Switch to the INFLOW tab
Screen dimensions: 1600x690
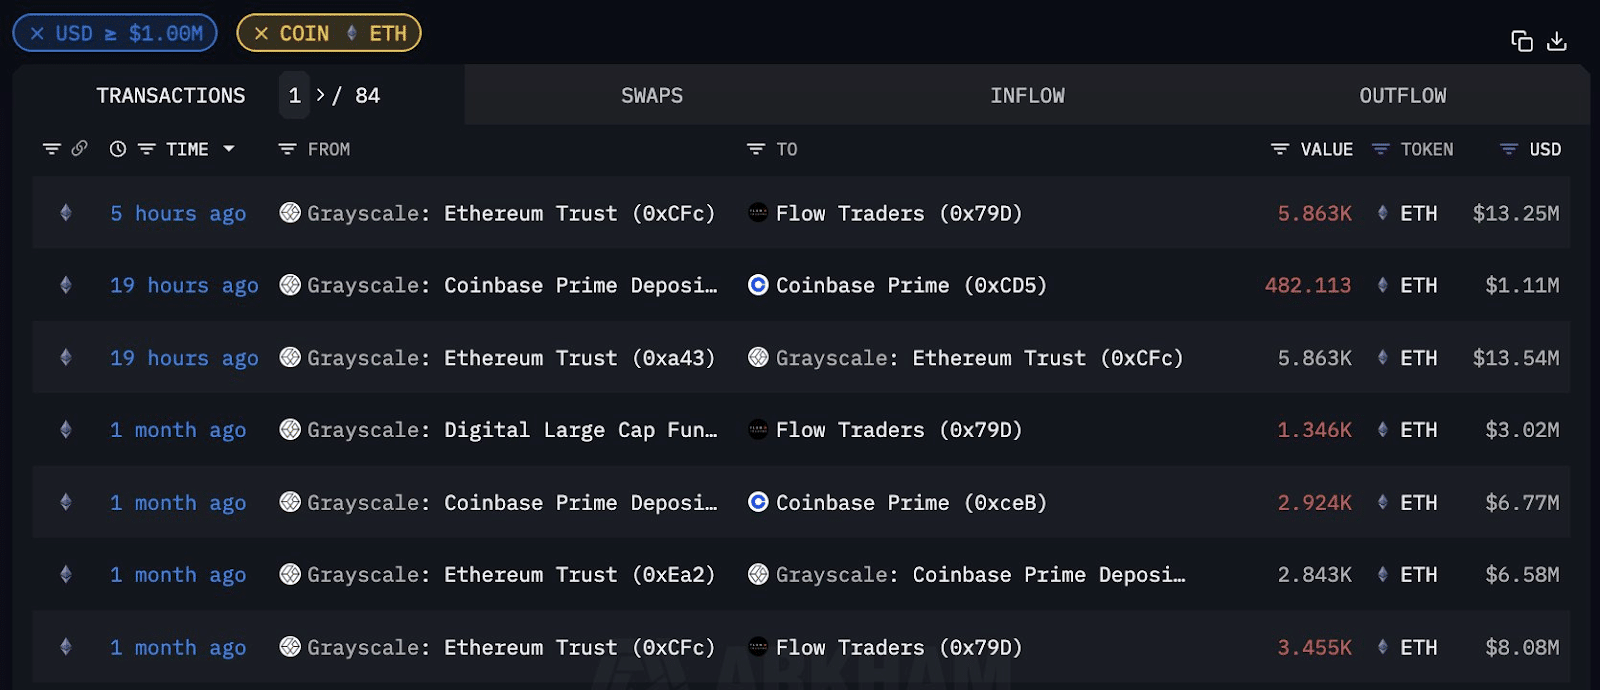[x=1027, y=95]
